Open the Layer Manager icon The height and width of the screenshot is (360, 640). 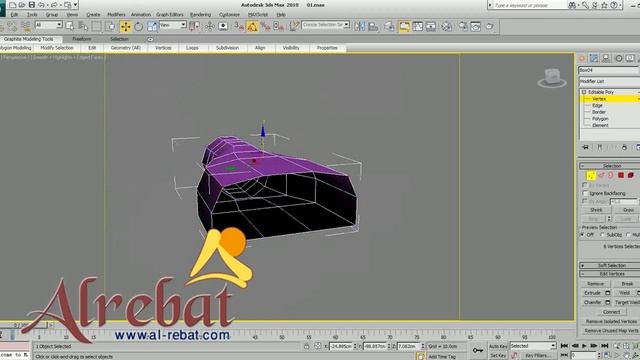(x=389, y=27)
